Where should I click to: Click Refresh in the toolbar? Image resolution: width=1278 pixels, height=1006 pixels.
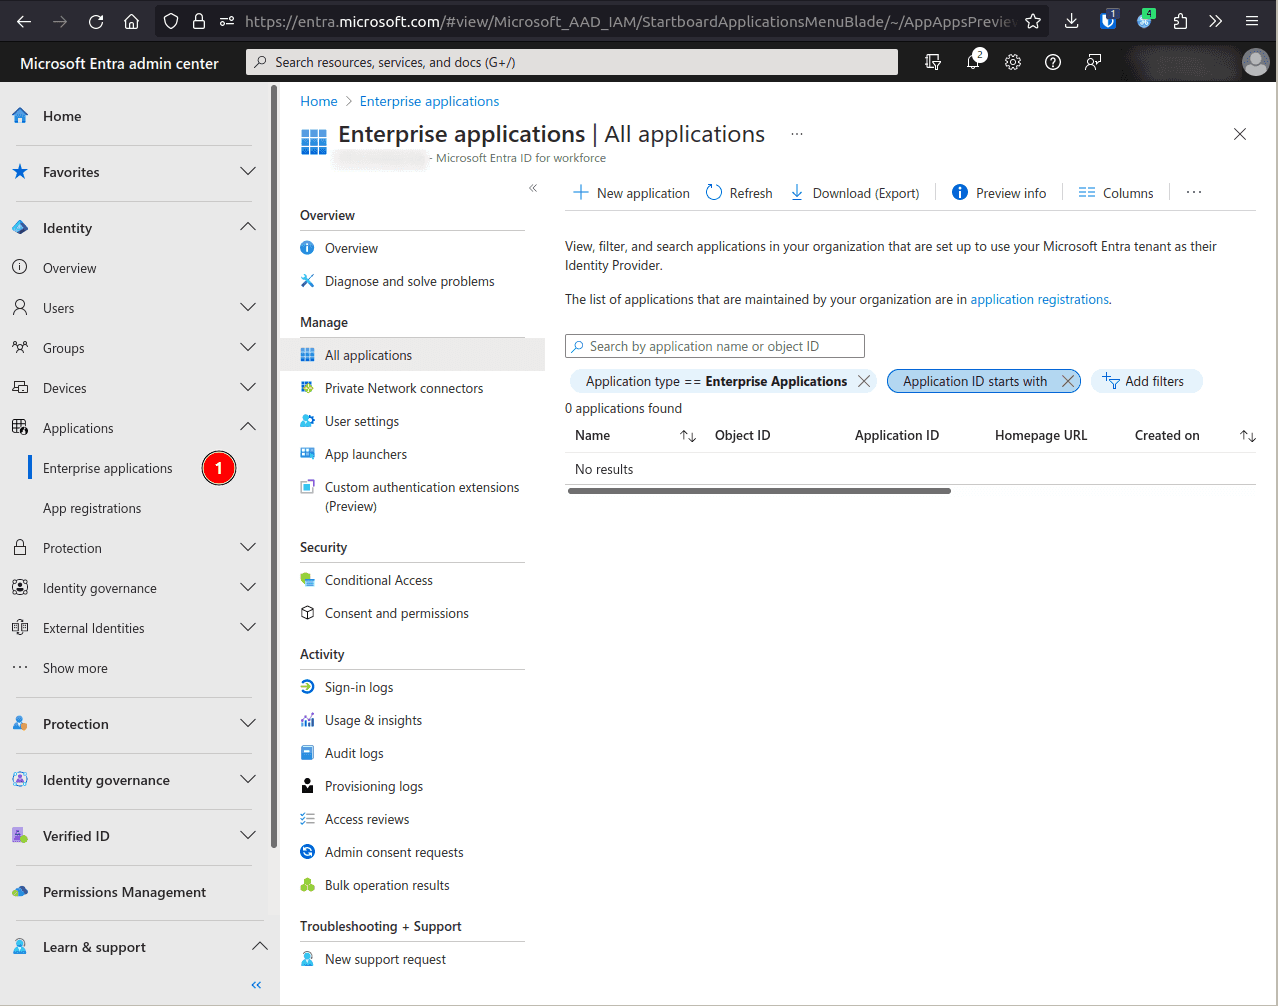click(739, 193)
